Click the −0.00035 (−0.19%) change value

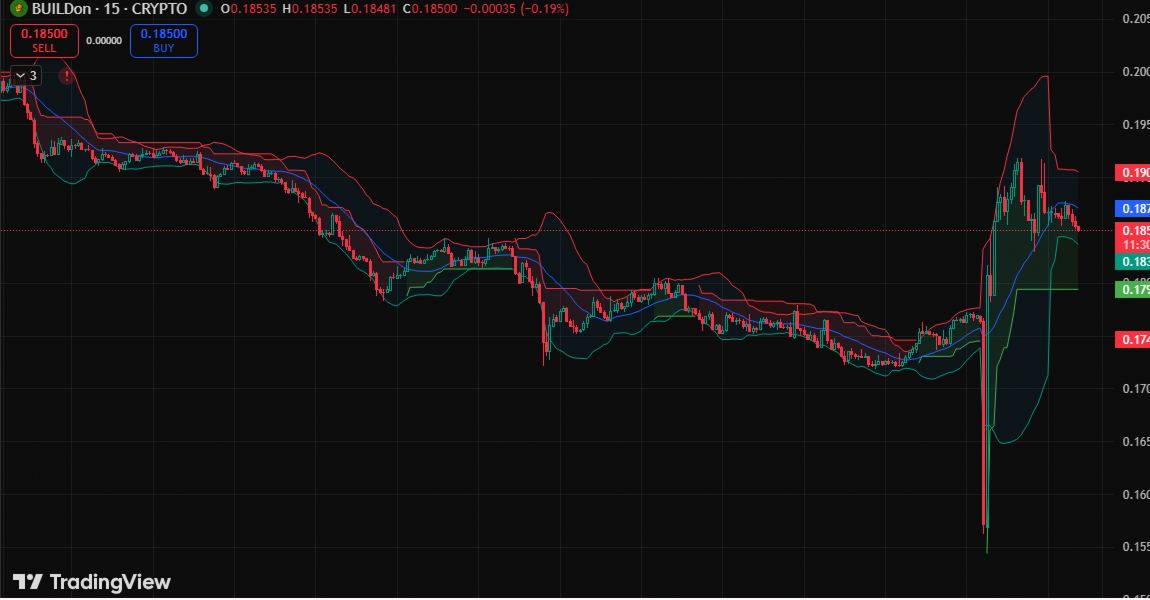pyautogui.click(x=516, y=9)
